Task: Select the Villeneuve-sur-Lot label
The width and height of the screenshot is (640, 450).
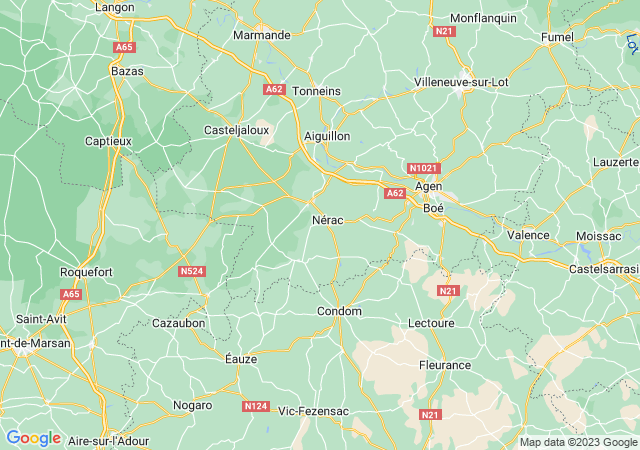Action: point(461,82)
